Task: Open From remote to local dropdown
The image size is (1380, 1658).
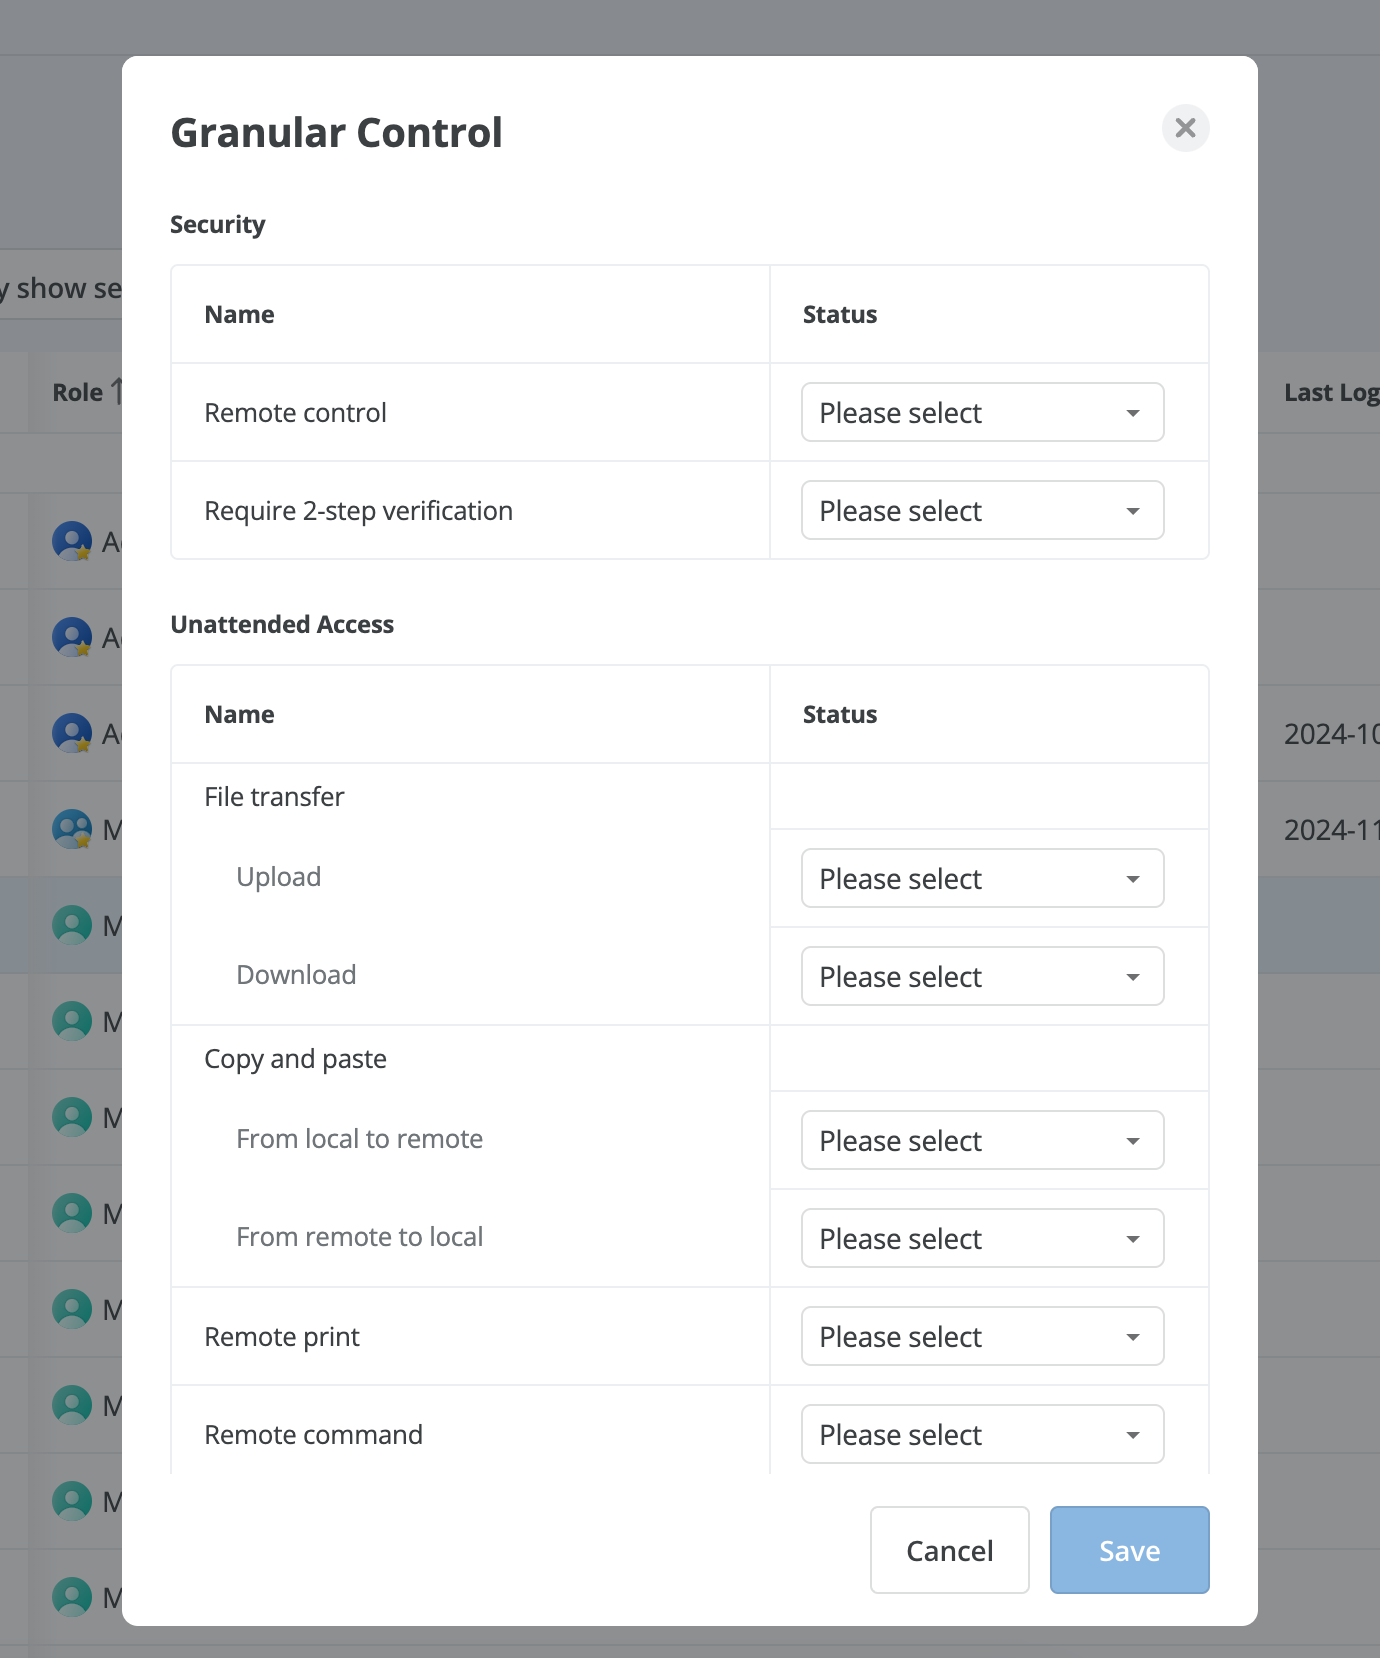Action: click(x=982, y=1238)
